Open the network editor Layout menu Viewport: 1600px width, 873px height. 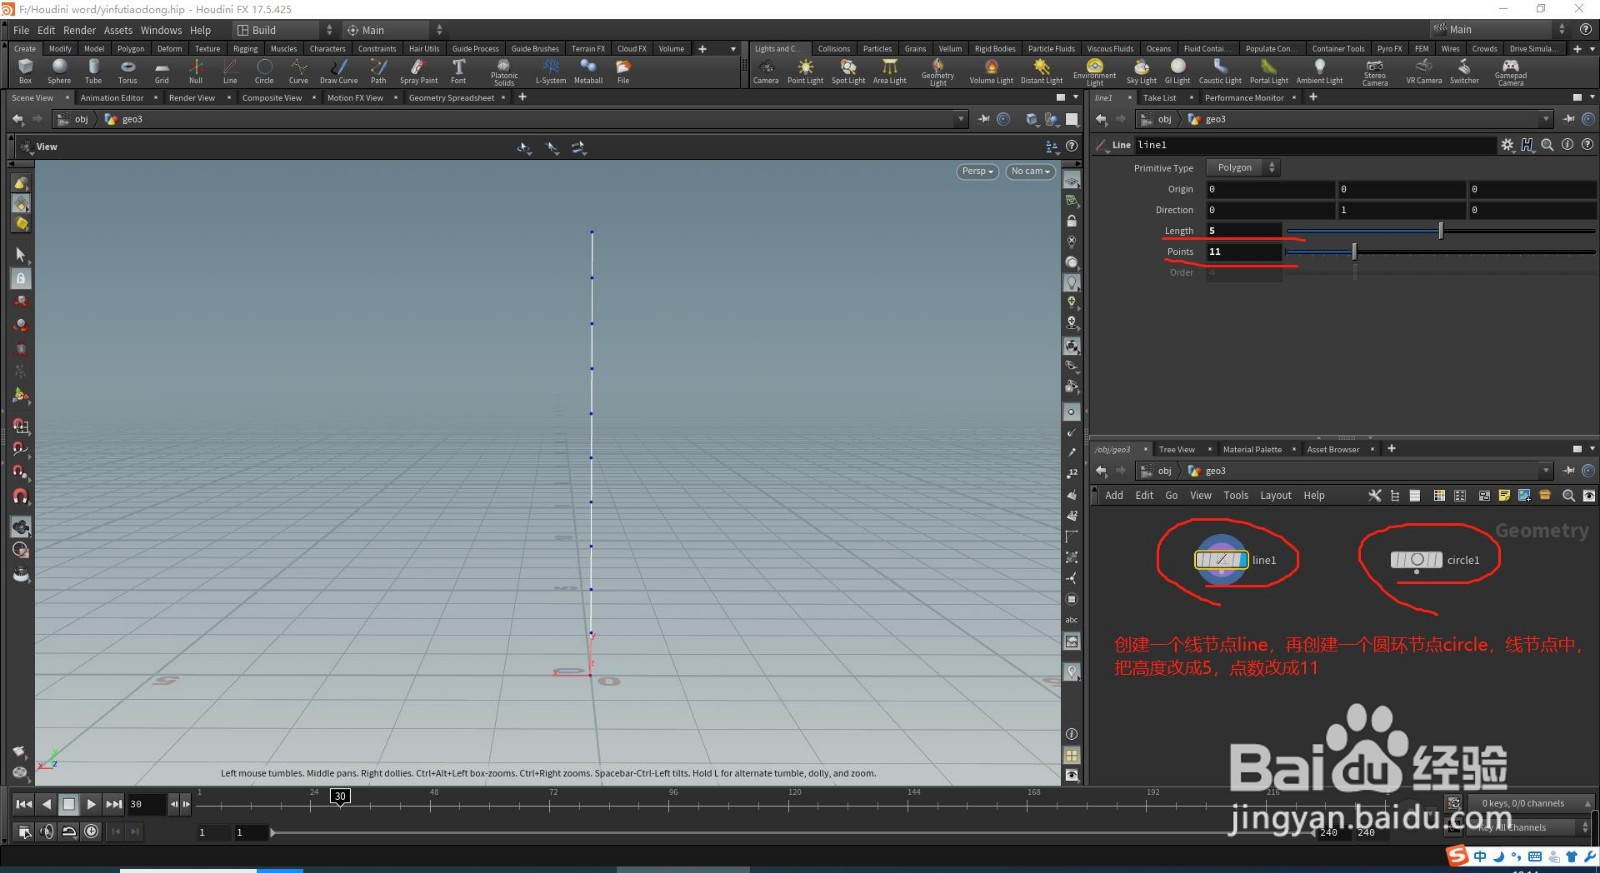tap(1275, 495)
